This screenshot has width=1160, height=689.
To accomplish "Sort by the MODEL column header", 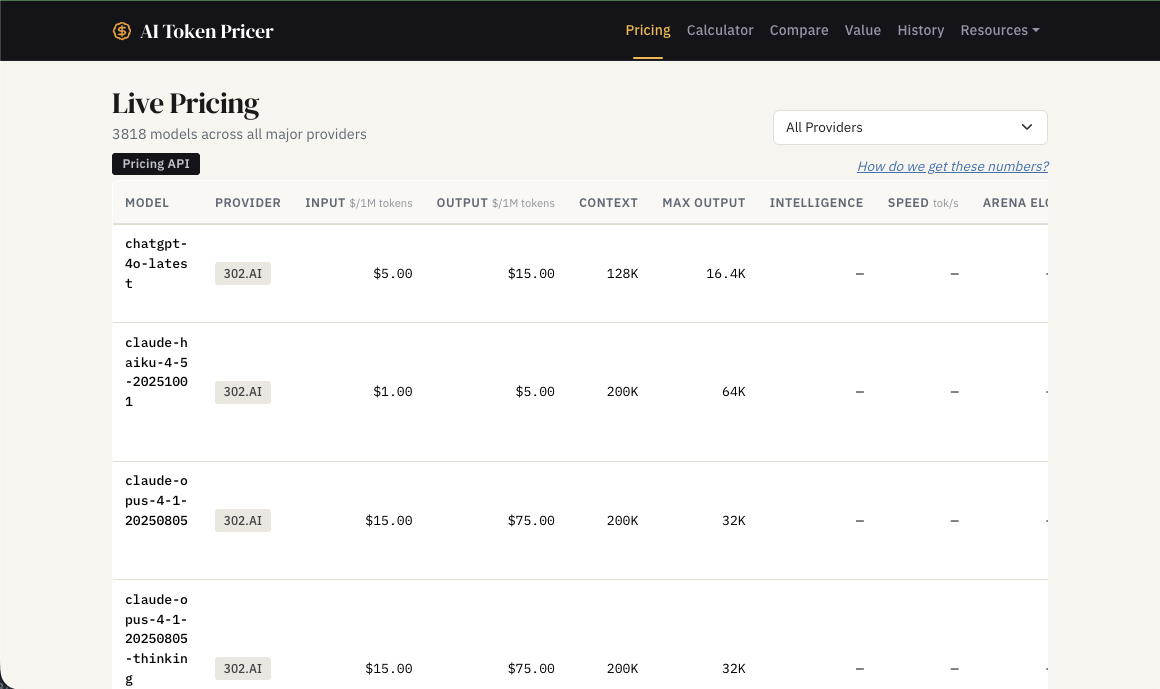I will pos(147,203).
